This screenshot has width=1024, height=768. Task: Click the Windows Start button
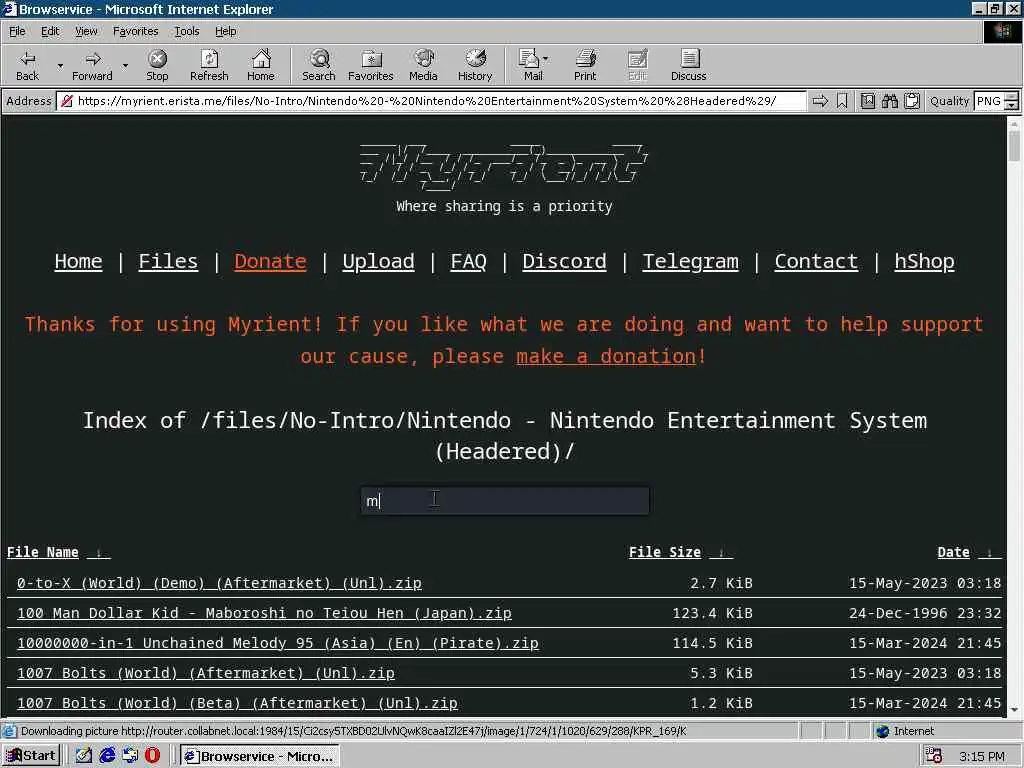[31, 756]
